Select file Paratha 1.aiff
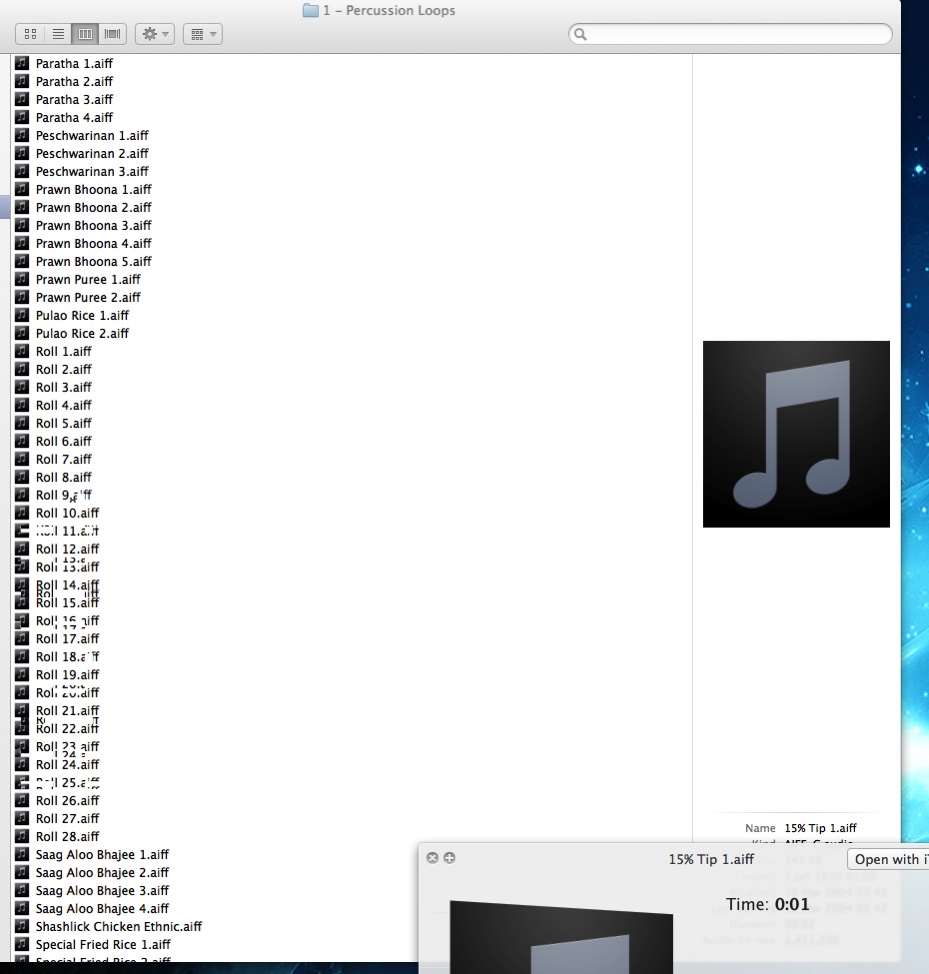Image resolution: width=929 pixels, height=974 pixels. coord(74,63)
